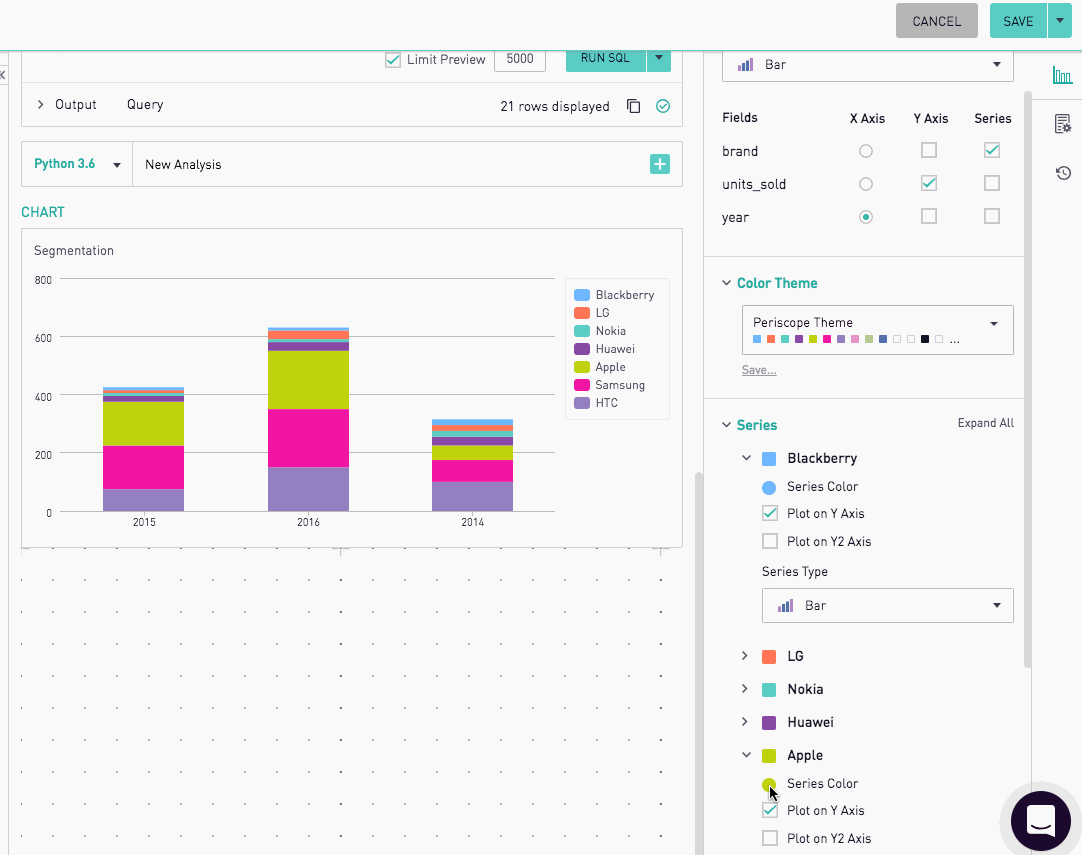Open the chat support bubble

click(1041, 820)
